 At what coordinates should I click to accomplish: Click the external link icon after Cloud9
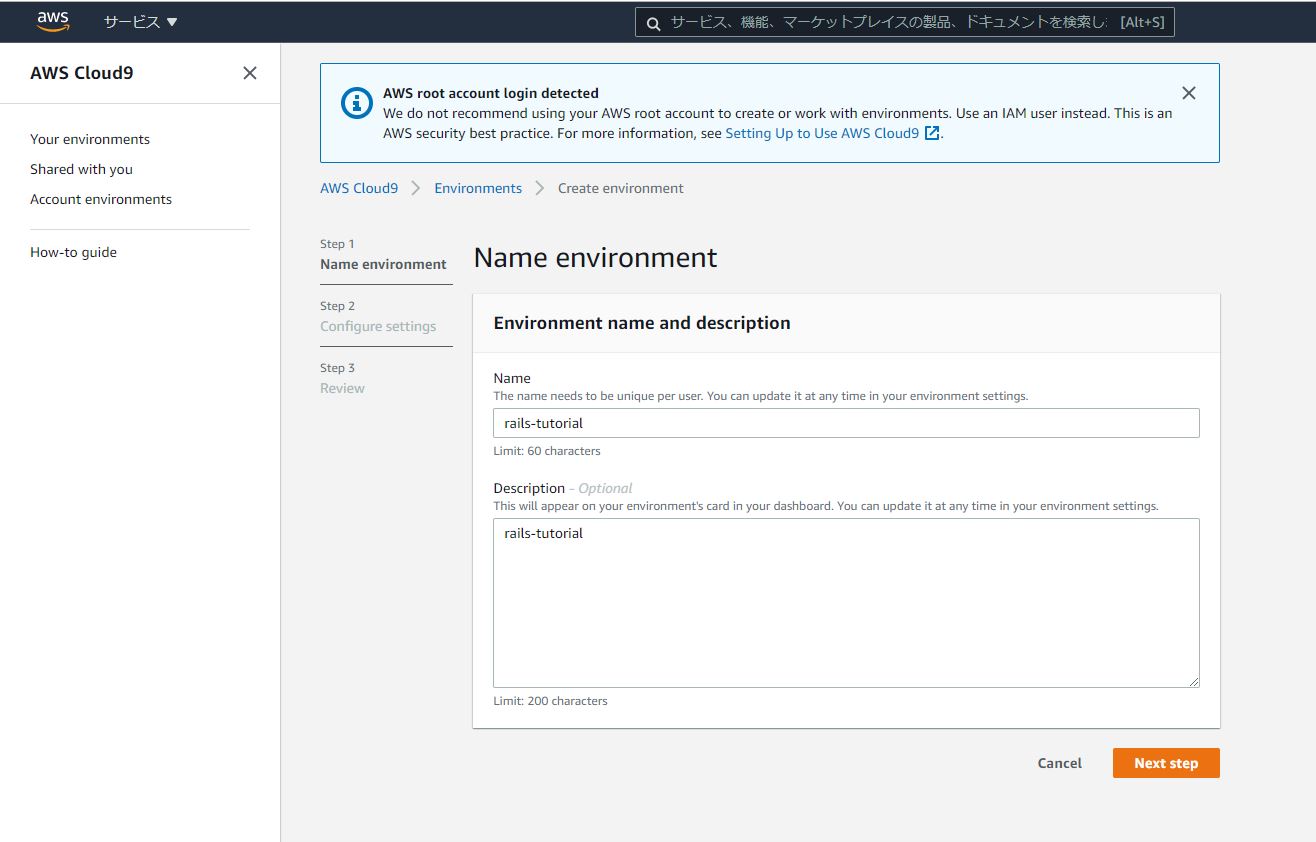coord(932,133)
